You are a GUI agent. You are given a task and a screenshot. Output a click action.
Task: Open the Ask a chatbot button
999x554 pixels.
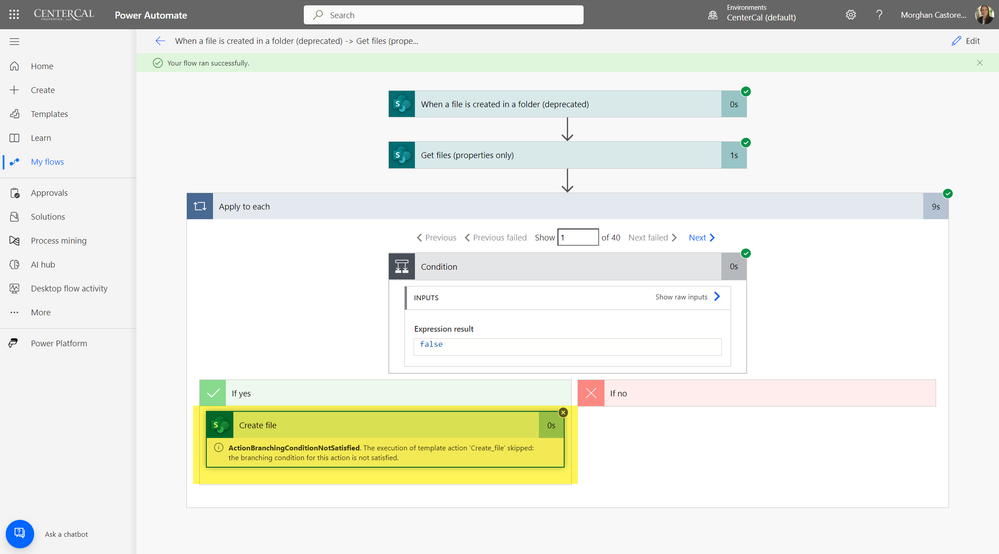20,534
